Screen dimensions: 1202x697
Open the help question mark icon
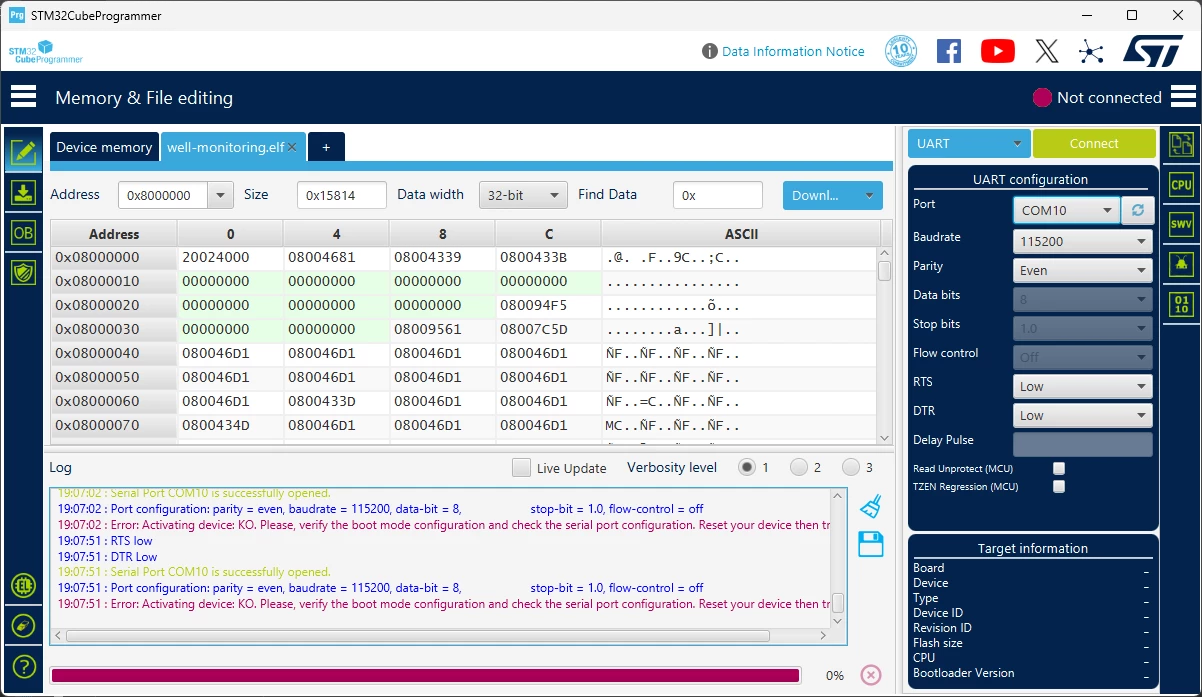24,665
